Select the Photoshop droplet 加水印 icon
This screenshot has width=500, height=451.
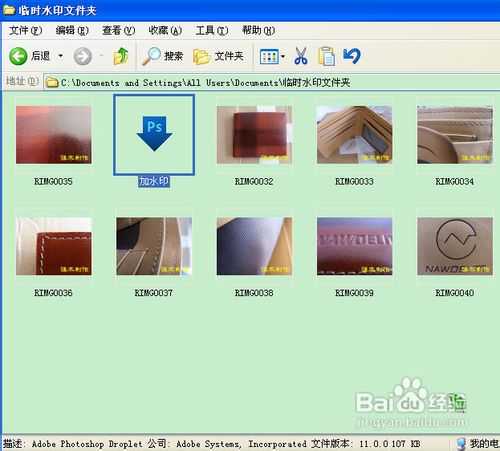(154, 134)
